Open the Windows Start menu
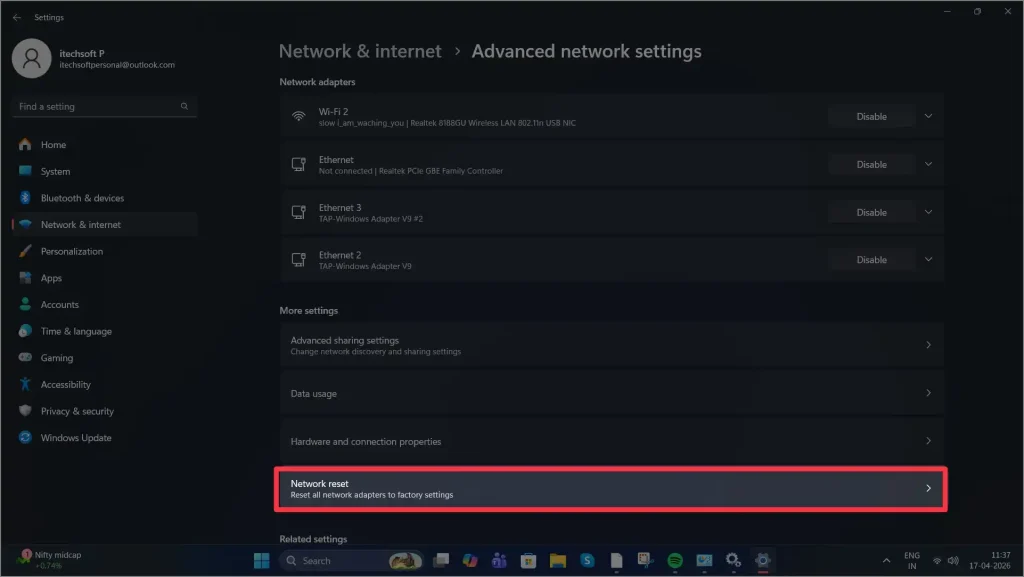Viewport: 1024px width, 577px height. (x=261, y=561)
